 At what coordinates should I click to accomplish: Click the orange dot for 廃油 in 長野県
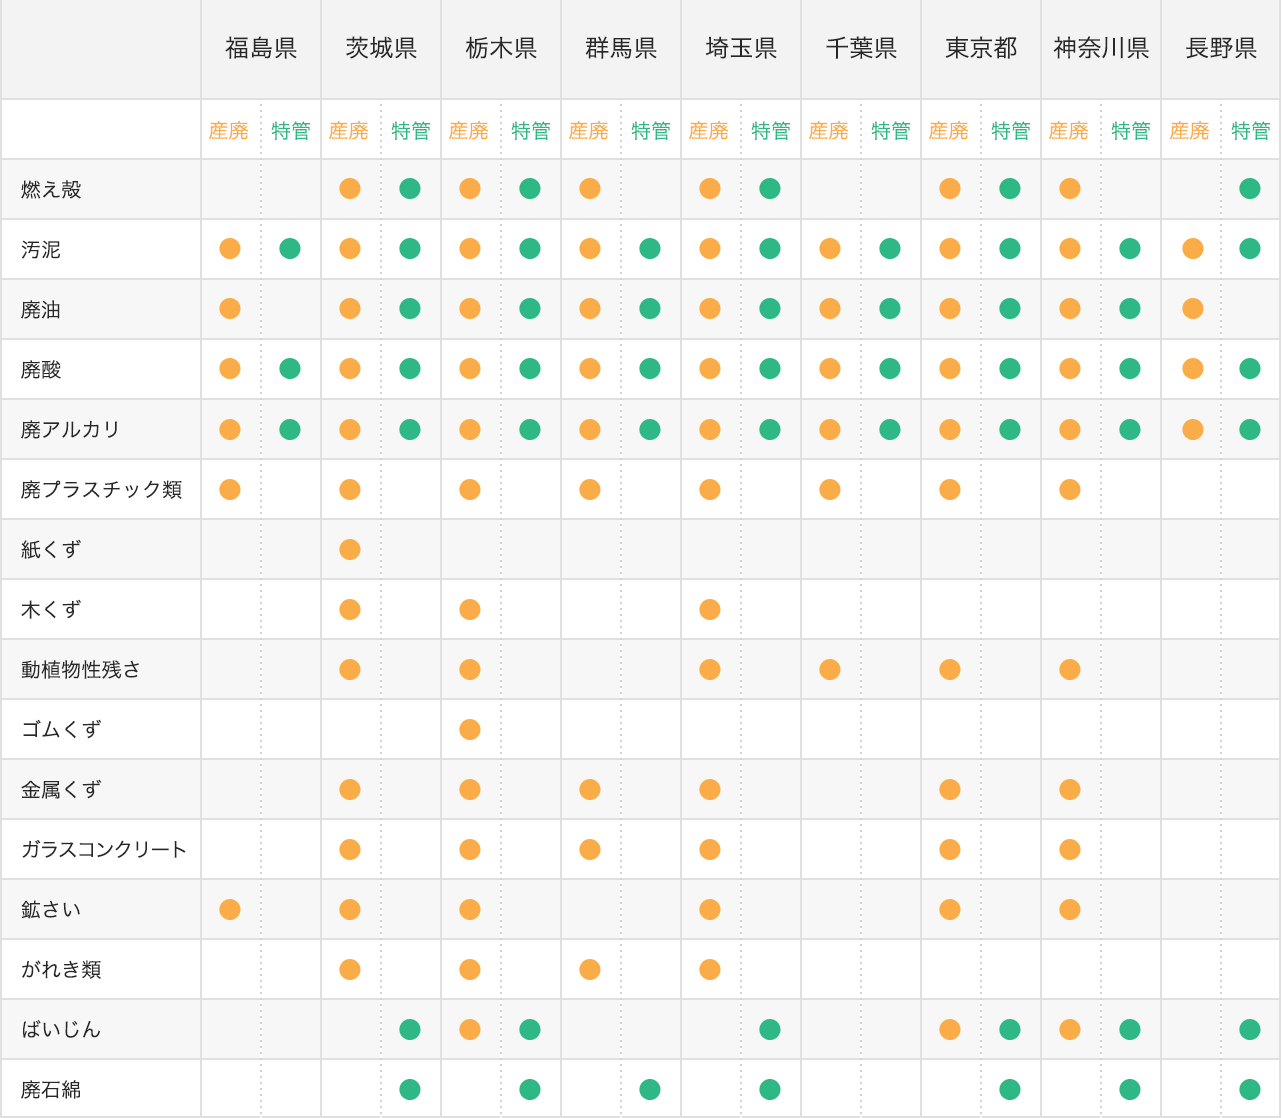[x=1193, y=308]
